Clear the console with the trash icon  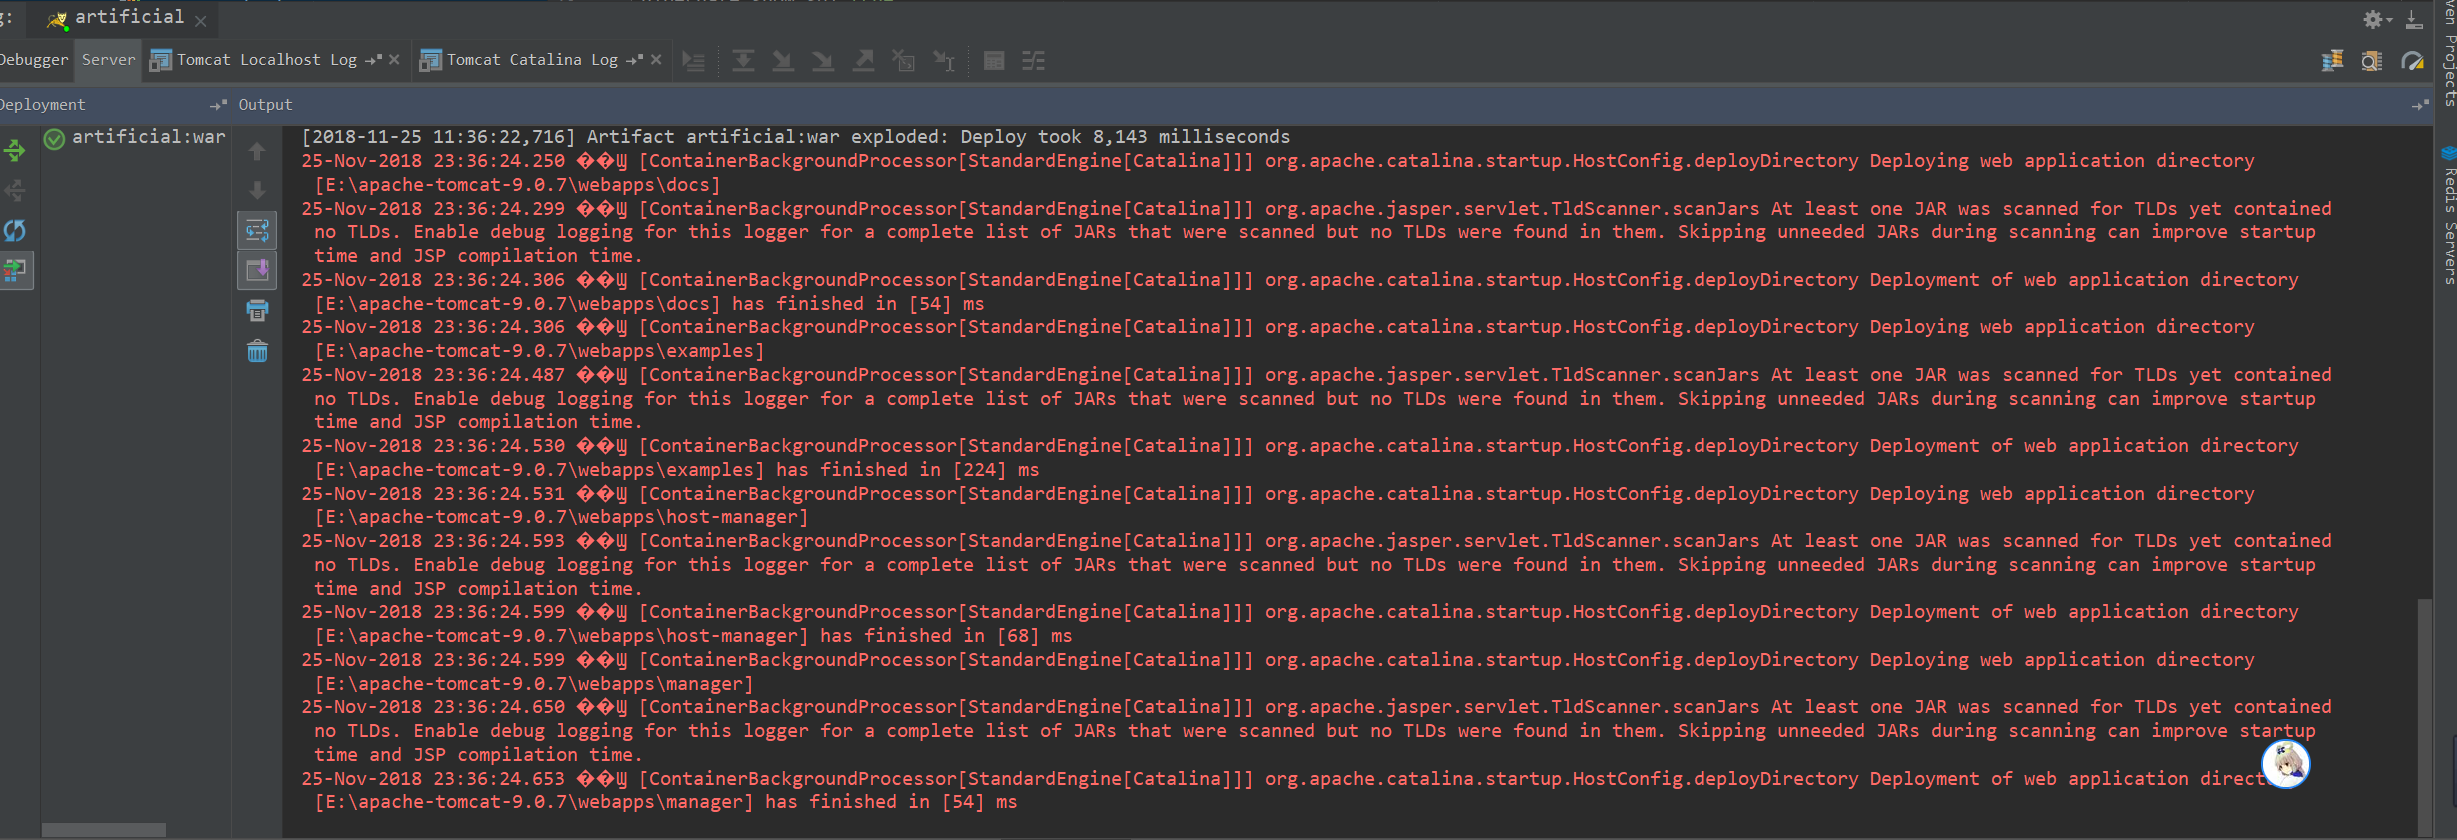pos(257,351)
